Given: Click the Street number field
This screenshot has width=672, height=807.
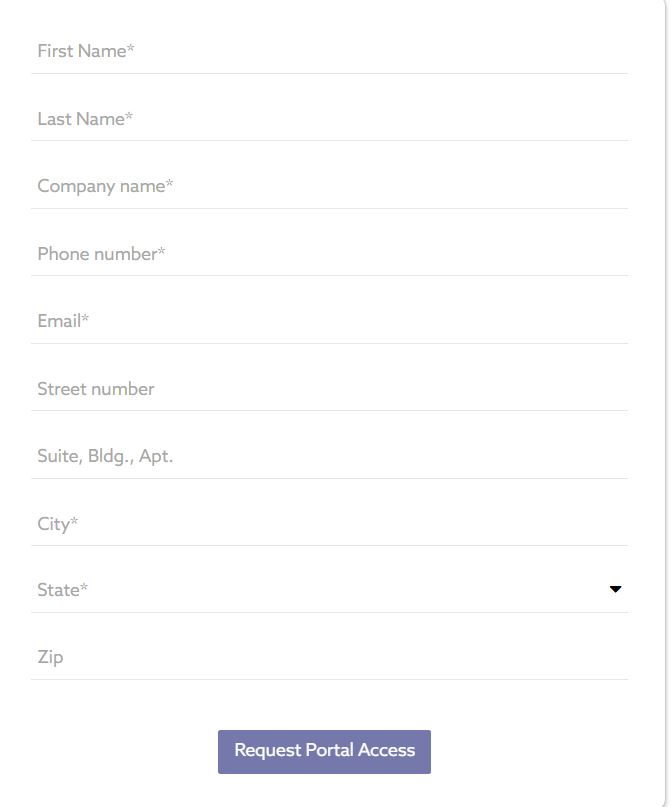Looking at the screenshot, I should (x=329, y=389).
